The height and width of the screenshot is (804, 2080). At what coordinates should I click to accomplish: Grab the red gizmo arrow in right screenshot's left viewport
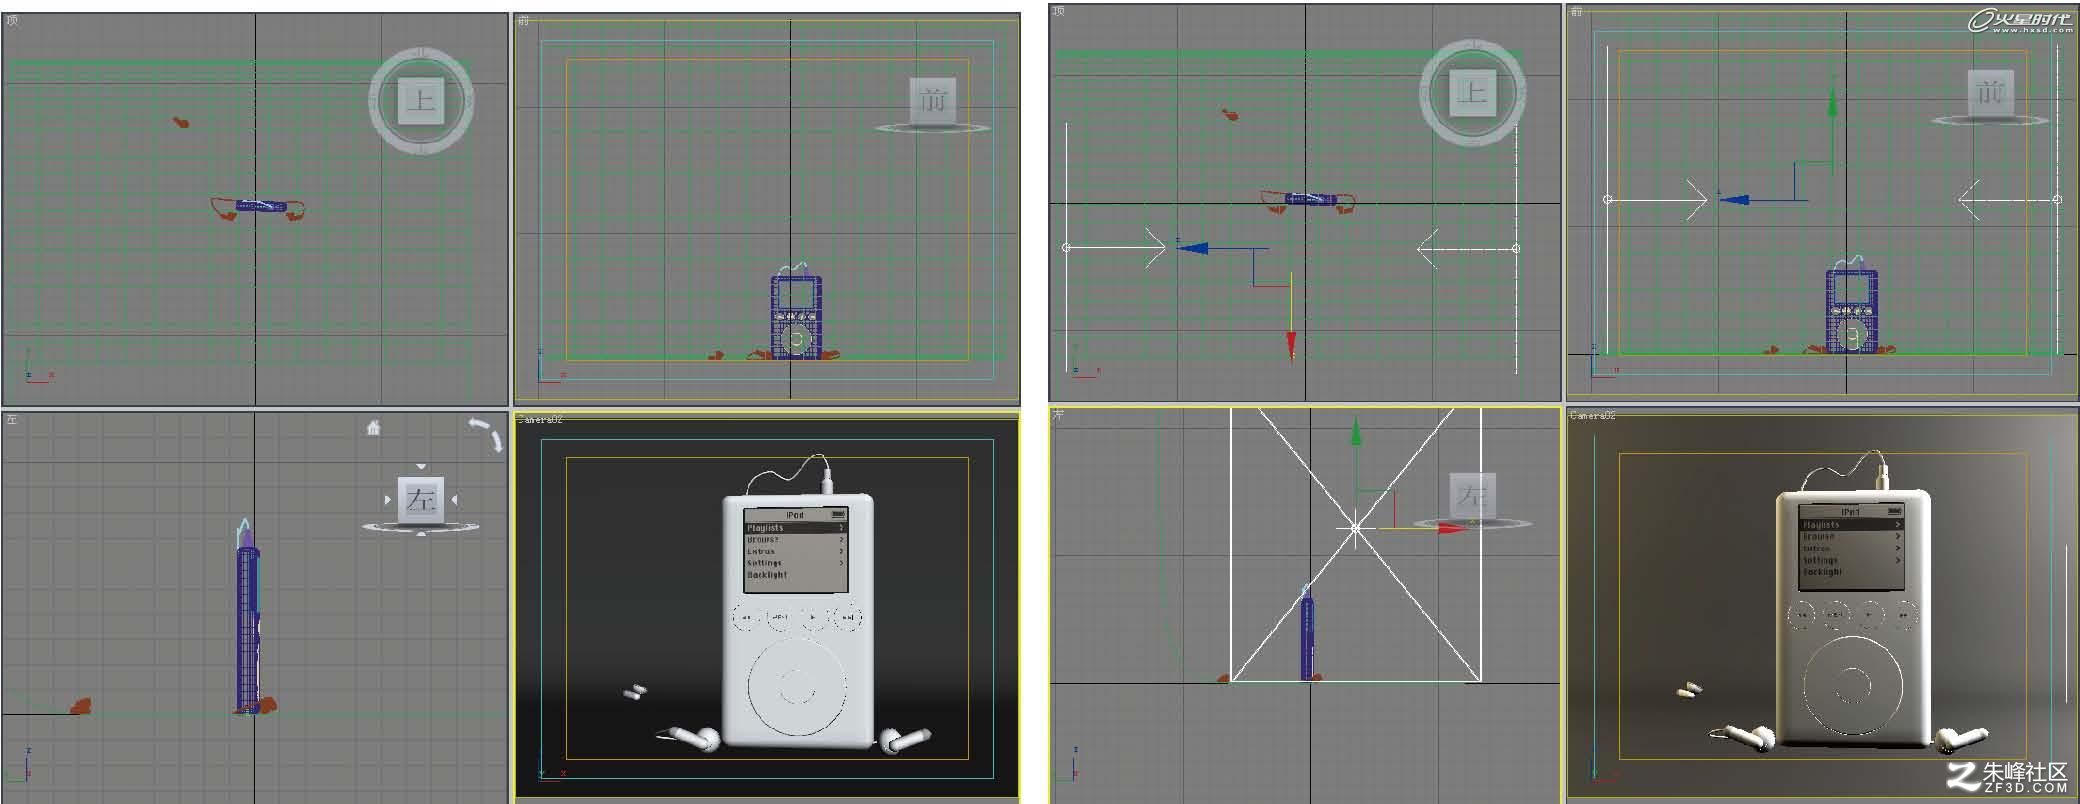pyautogui.click(x=1453, y=528)
